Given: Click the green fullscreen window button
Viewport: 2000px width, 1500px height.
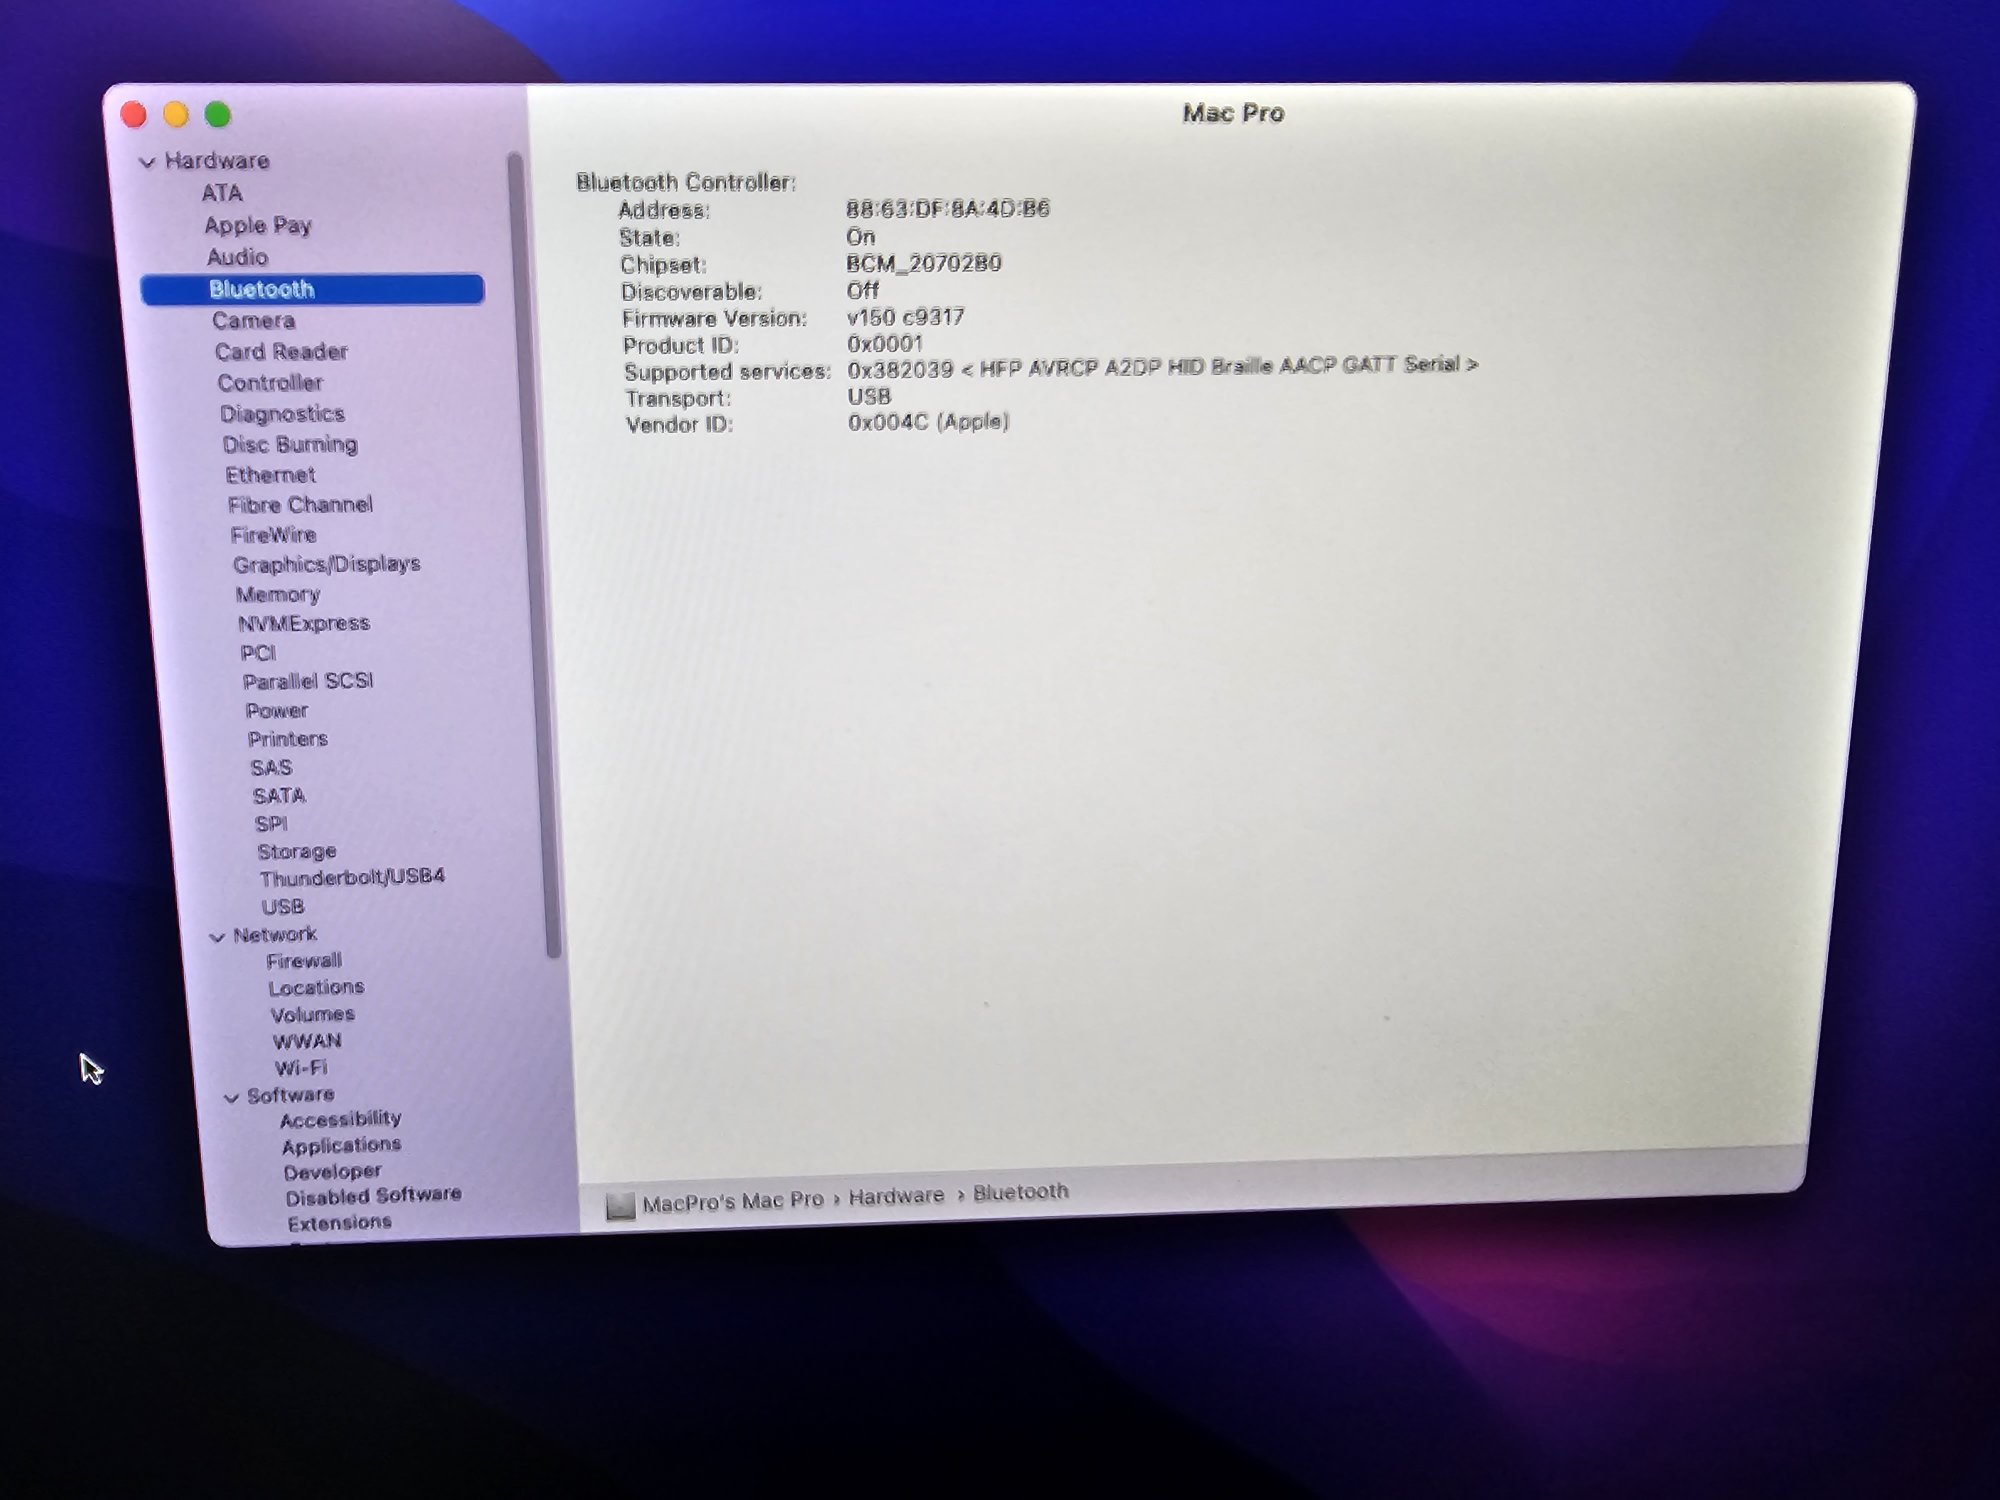Looking at the screenshot, I should [218, 115].
